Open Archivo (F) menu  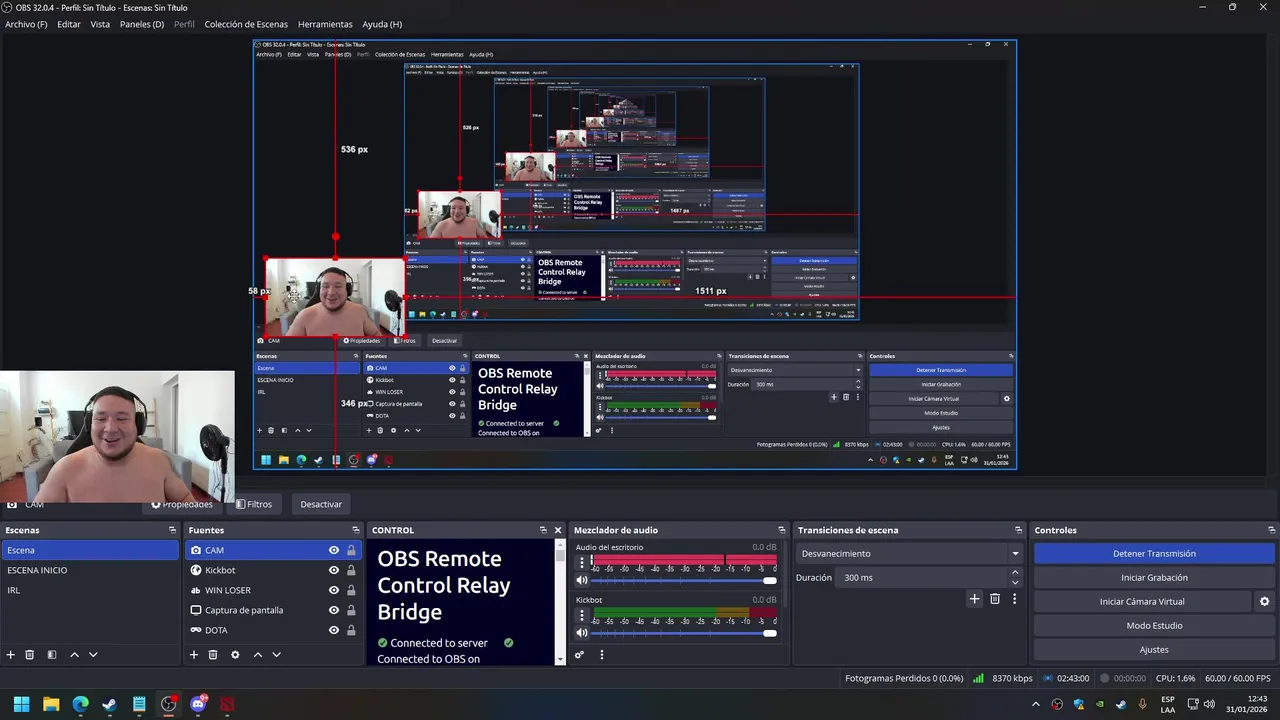26,24
